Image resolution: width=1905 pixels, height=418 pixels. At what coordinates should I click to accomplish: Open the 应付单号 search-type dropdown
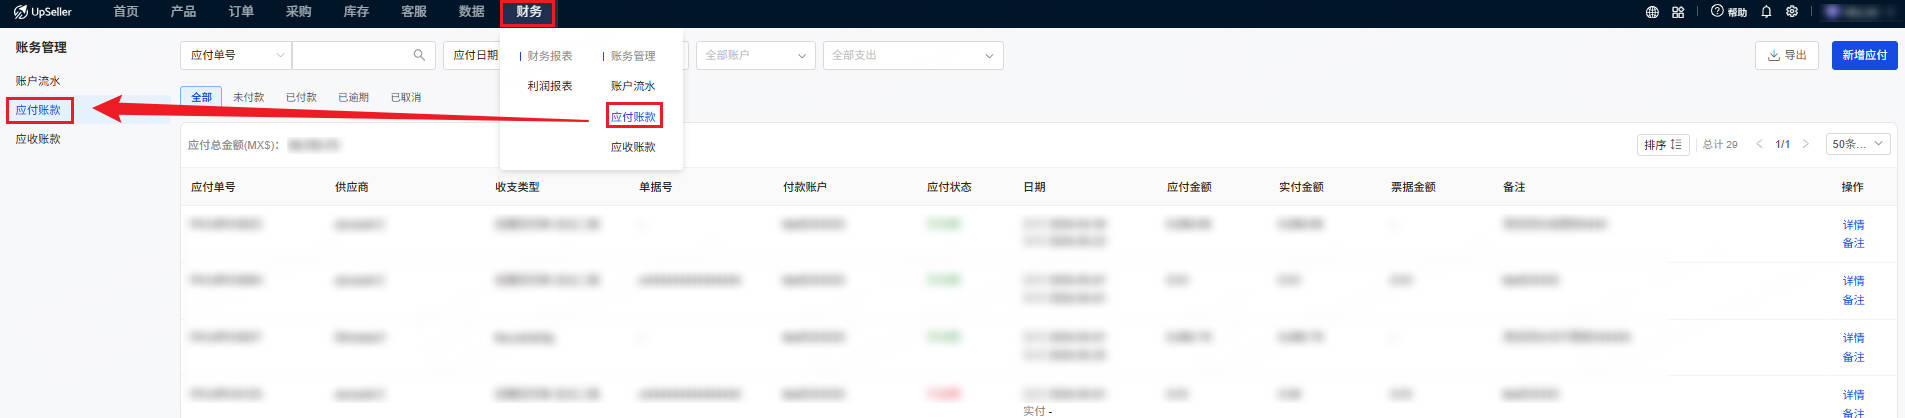tap(236, 55)
